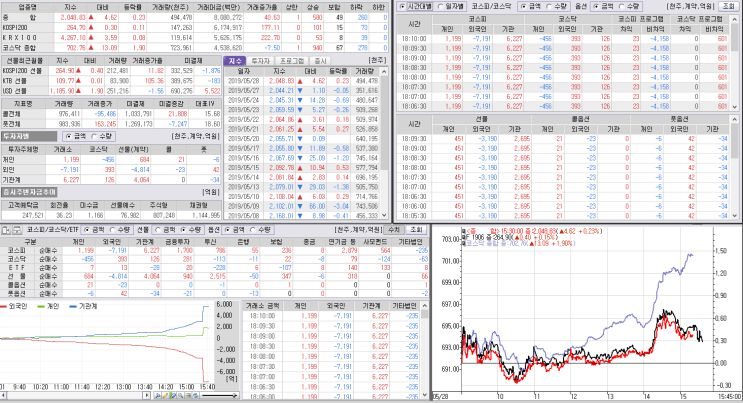Click the 조회 button in the top-right panel
Screen dimensions: 743x403
pyautogui.click(x=728, y=6)
